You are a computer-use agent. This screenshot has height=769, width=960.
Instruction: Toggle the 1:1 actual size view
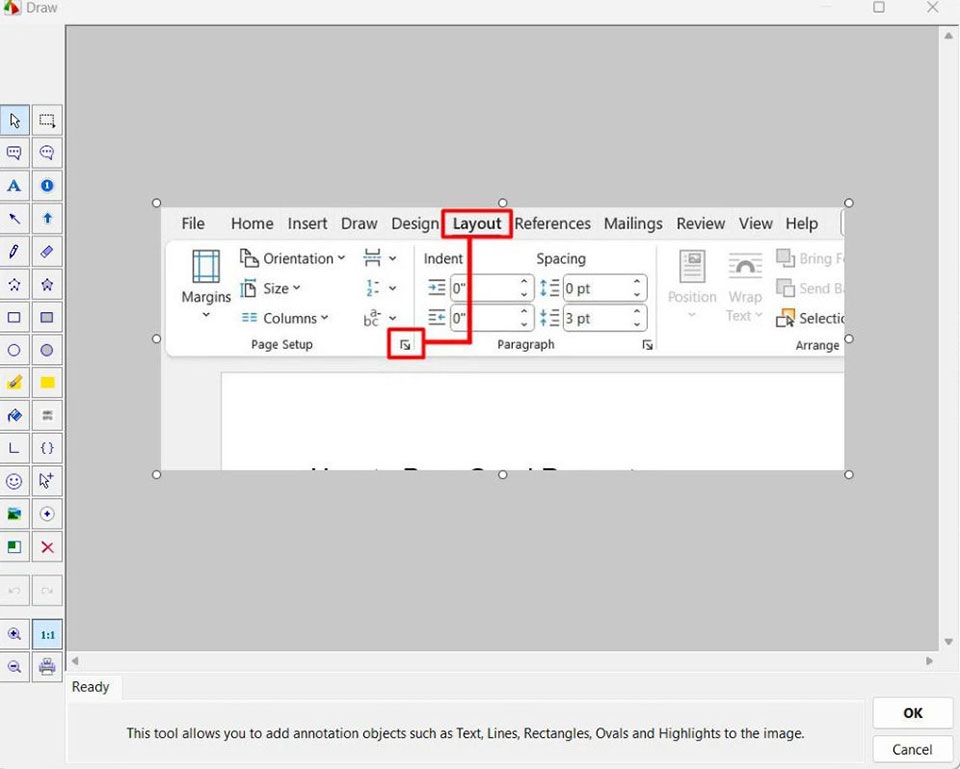click(x=47, y=634)
